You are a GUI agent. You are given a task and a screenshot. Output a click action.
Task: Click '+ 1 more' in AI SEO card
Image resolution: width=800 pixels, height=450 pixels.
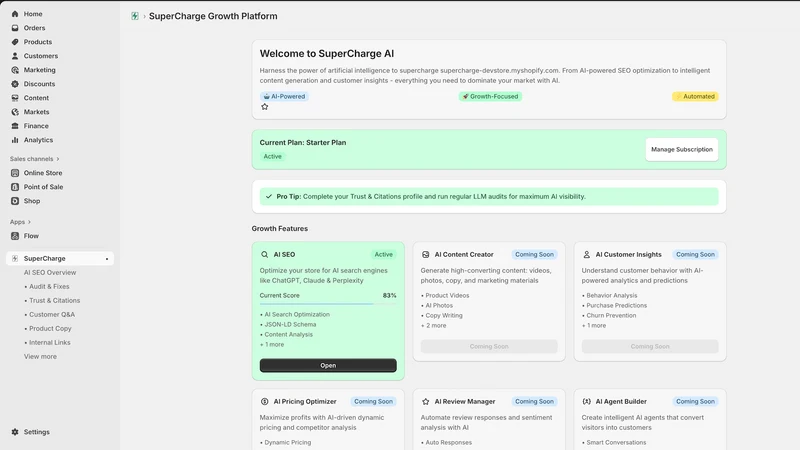[272, 345]
